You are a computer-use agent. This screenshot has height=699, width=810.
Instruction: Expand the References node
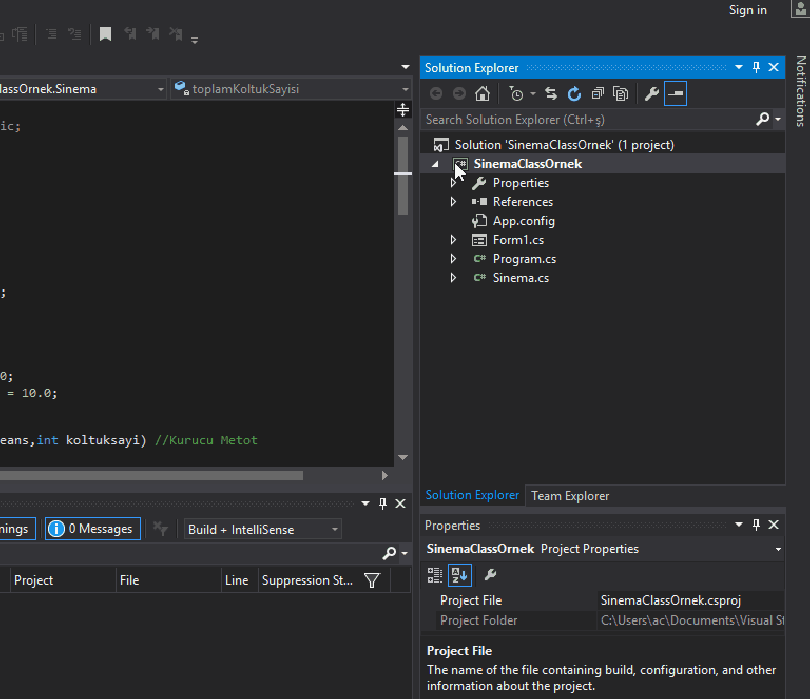point(453,202)
